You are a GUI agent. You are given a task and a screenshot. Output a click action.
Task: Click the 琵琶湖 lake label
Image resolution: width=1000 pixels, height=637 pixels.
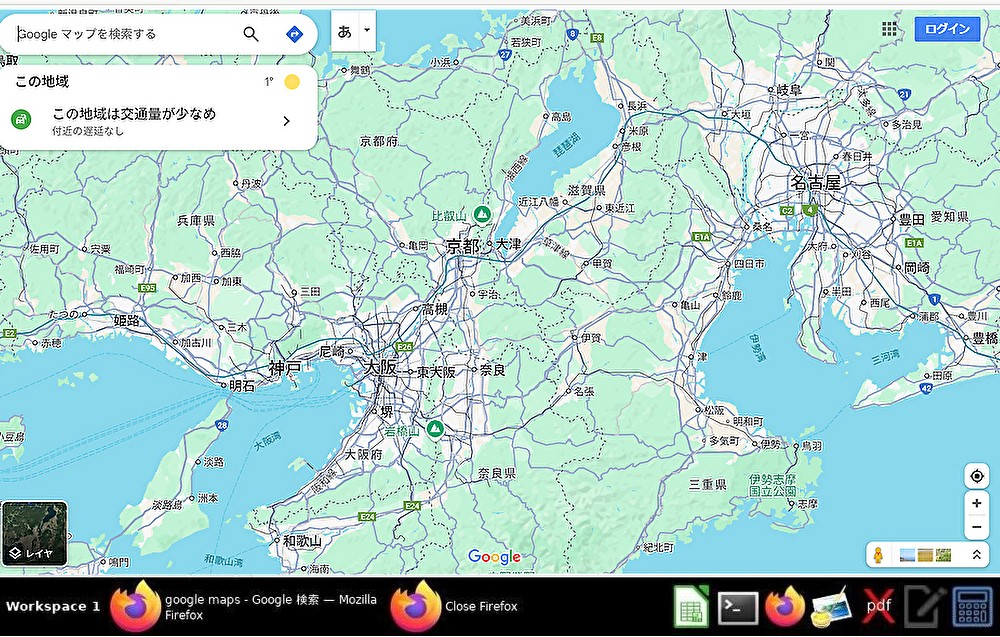[567, 145]
